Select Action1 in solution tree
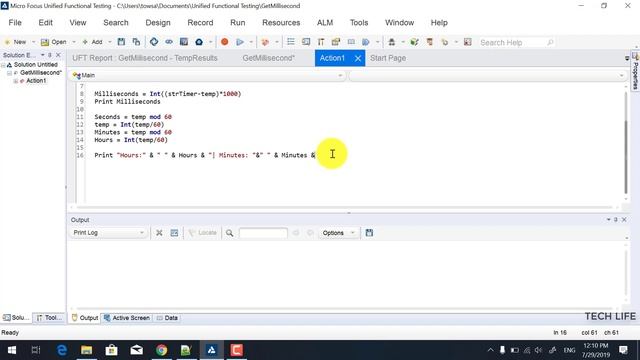Viewport: 640px width, 360px height. pyautogui.click(x=36, y=81)
